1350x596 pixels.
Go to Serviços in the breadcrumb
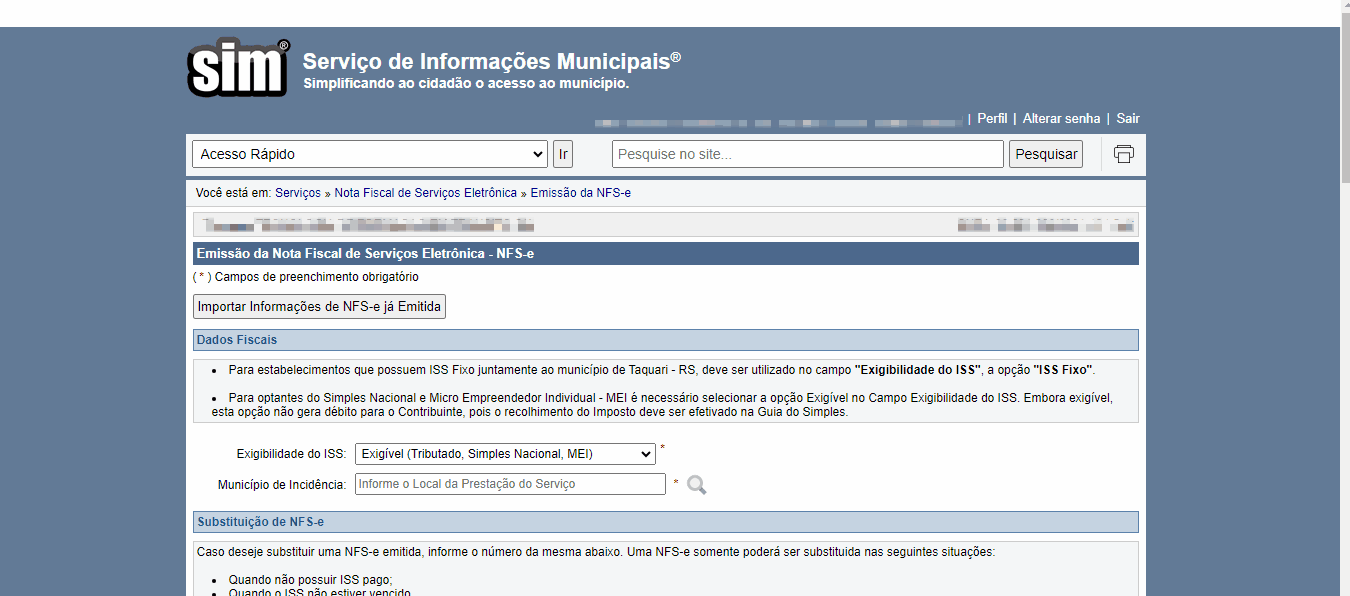[298, 193]
